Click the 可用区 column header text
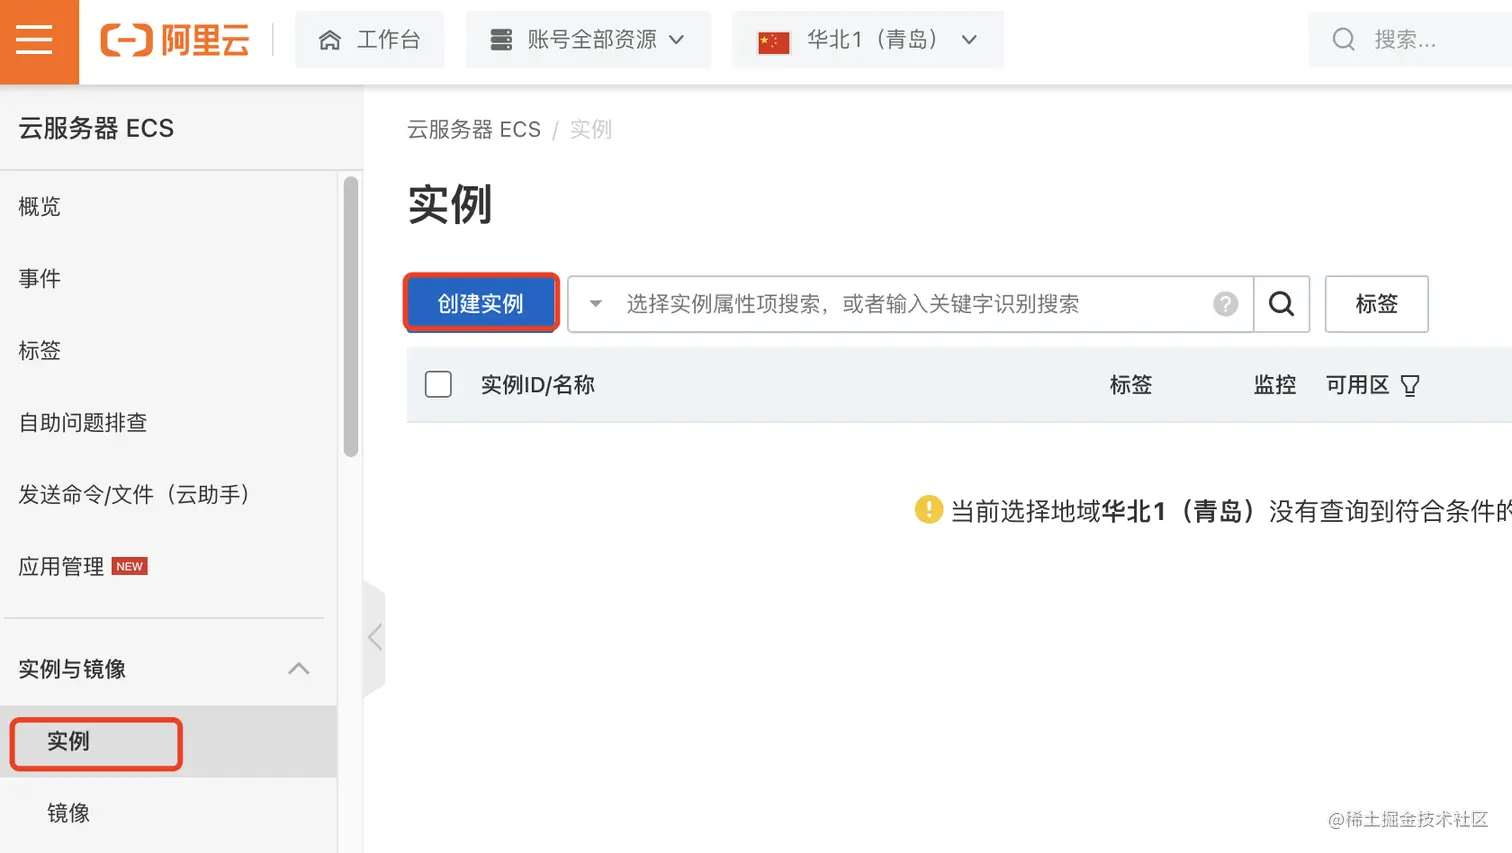Screen dimensions: 1512x853 pyautogui.click(x=1357, y=385)
